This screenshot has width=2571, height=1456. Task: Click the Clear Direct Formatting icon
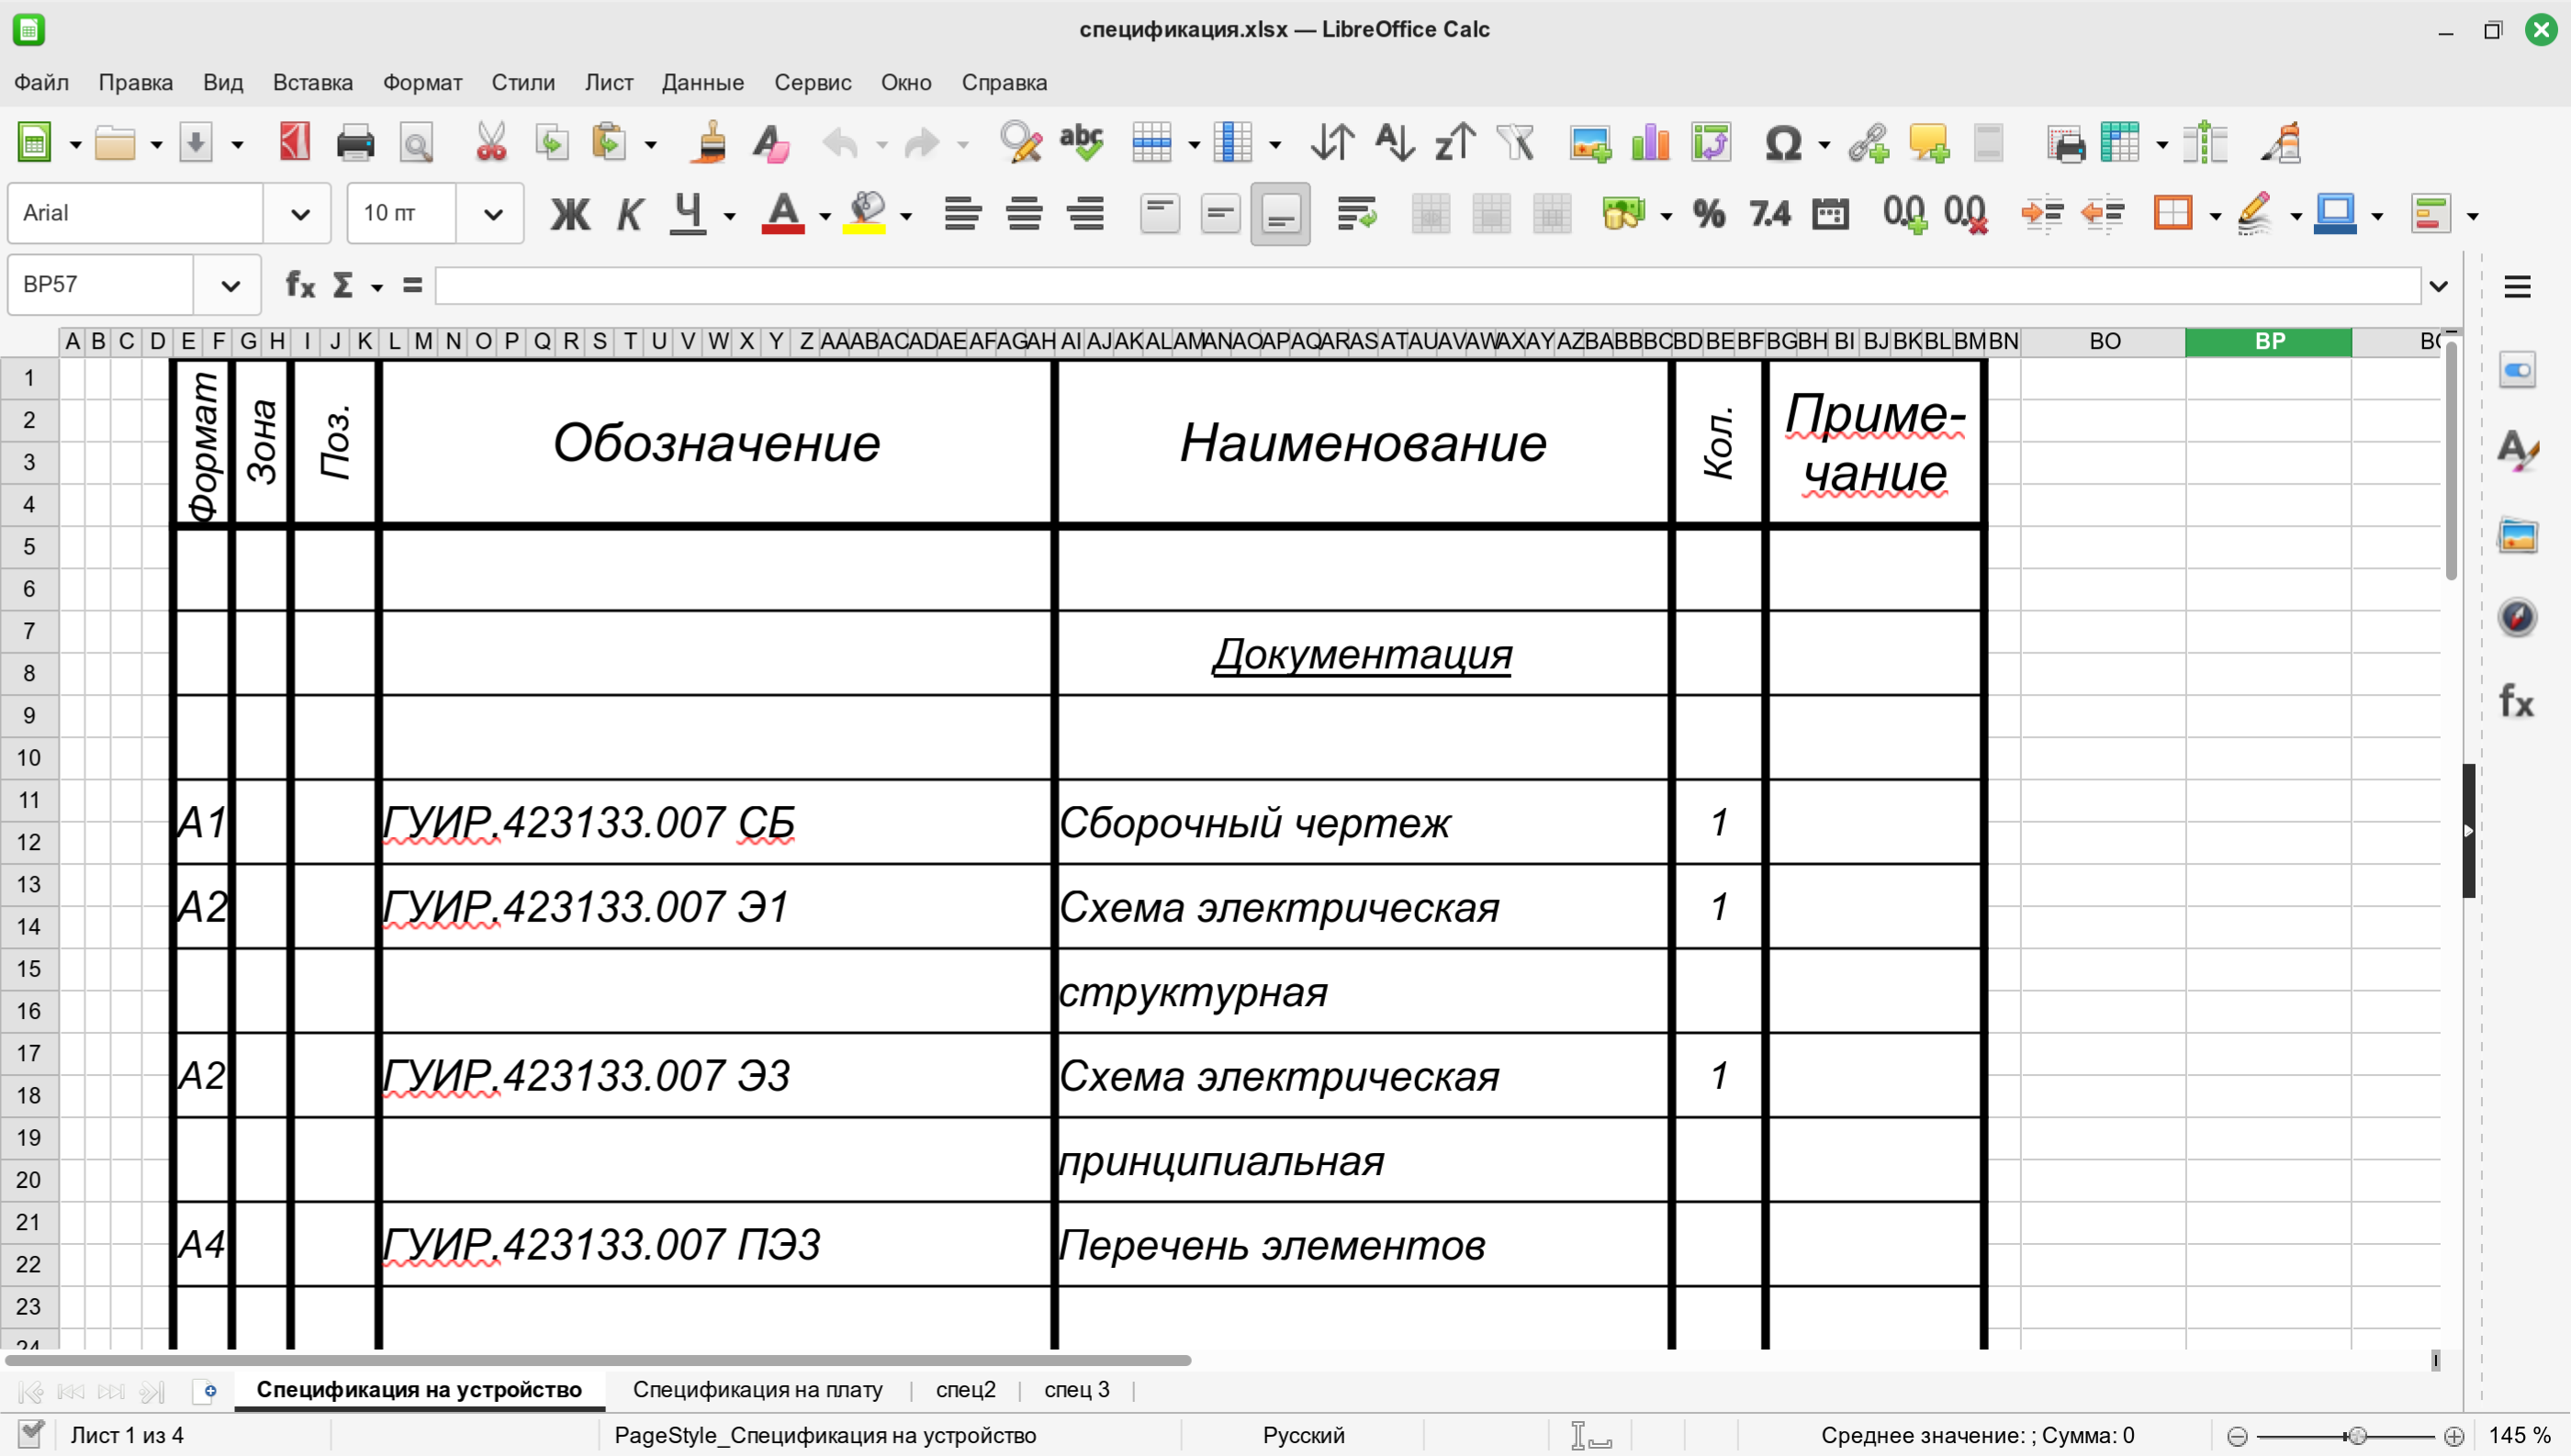click(x=771, y=143)
